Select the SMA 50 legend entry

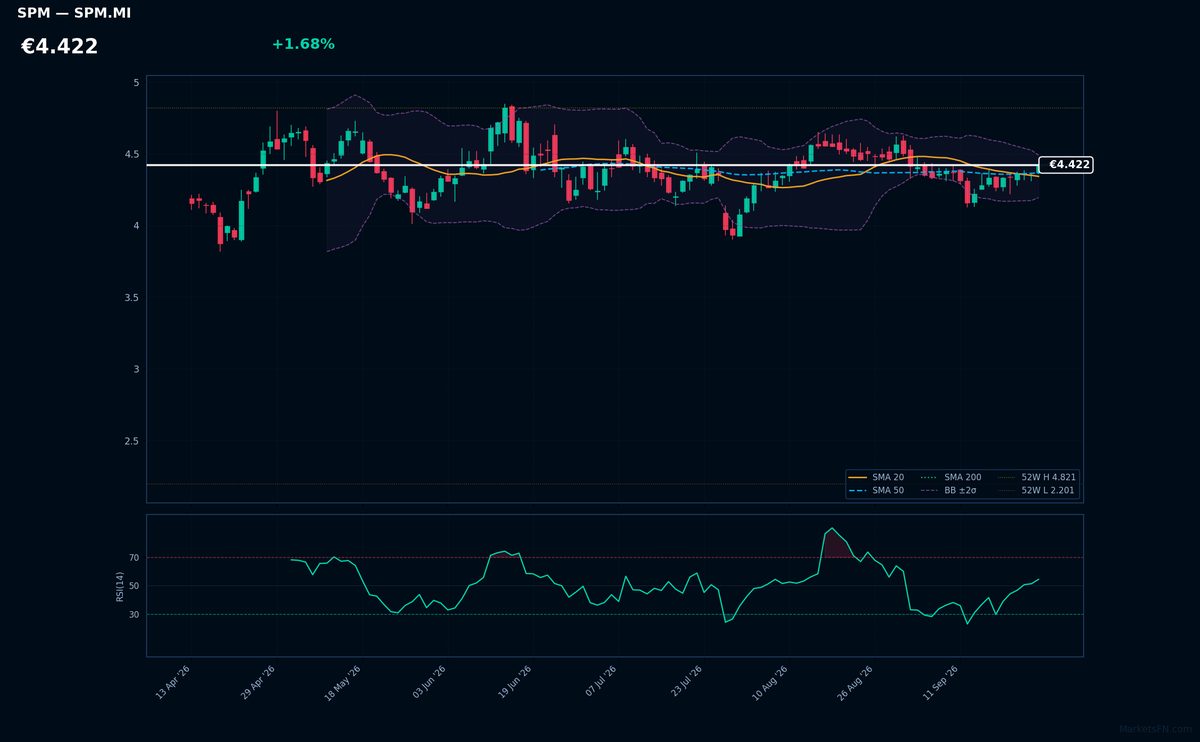[876, 491]
